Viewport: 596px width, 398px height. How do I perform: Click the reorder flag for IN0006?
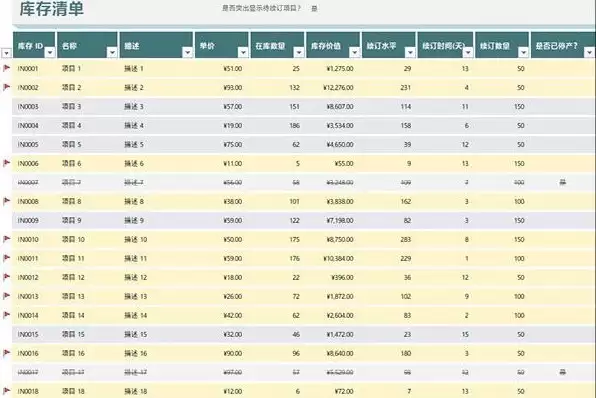tap(6, 163)
